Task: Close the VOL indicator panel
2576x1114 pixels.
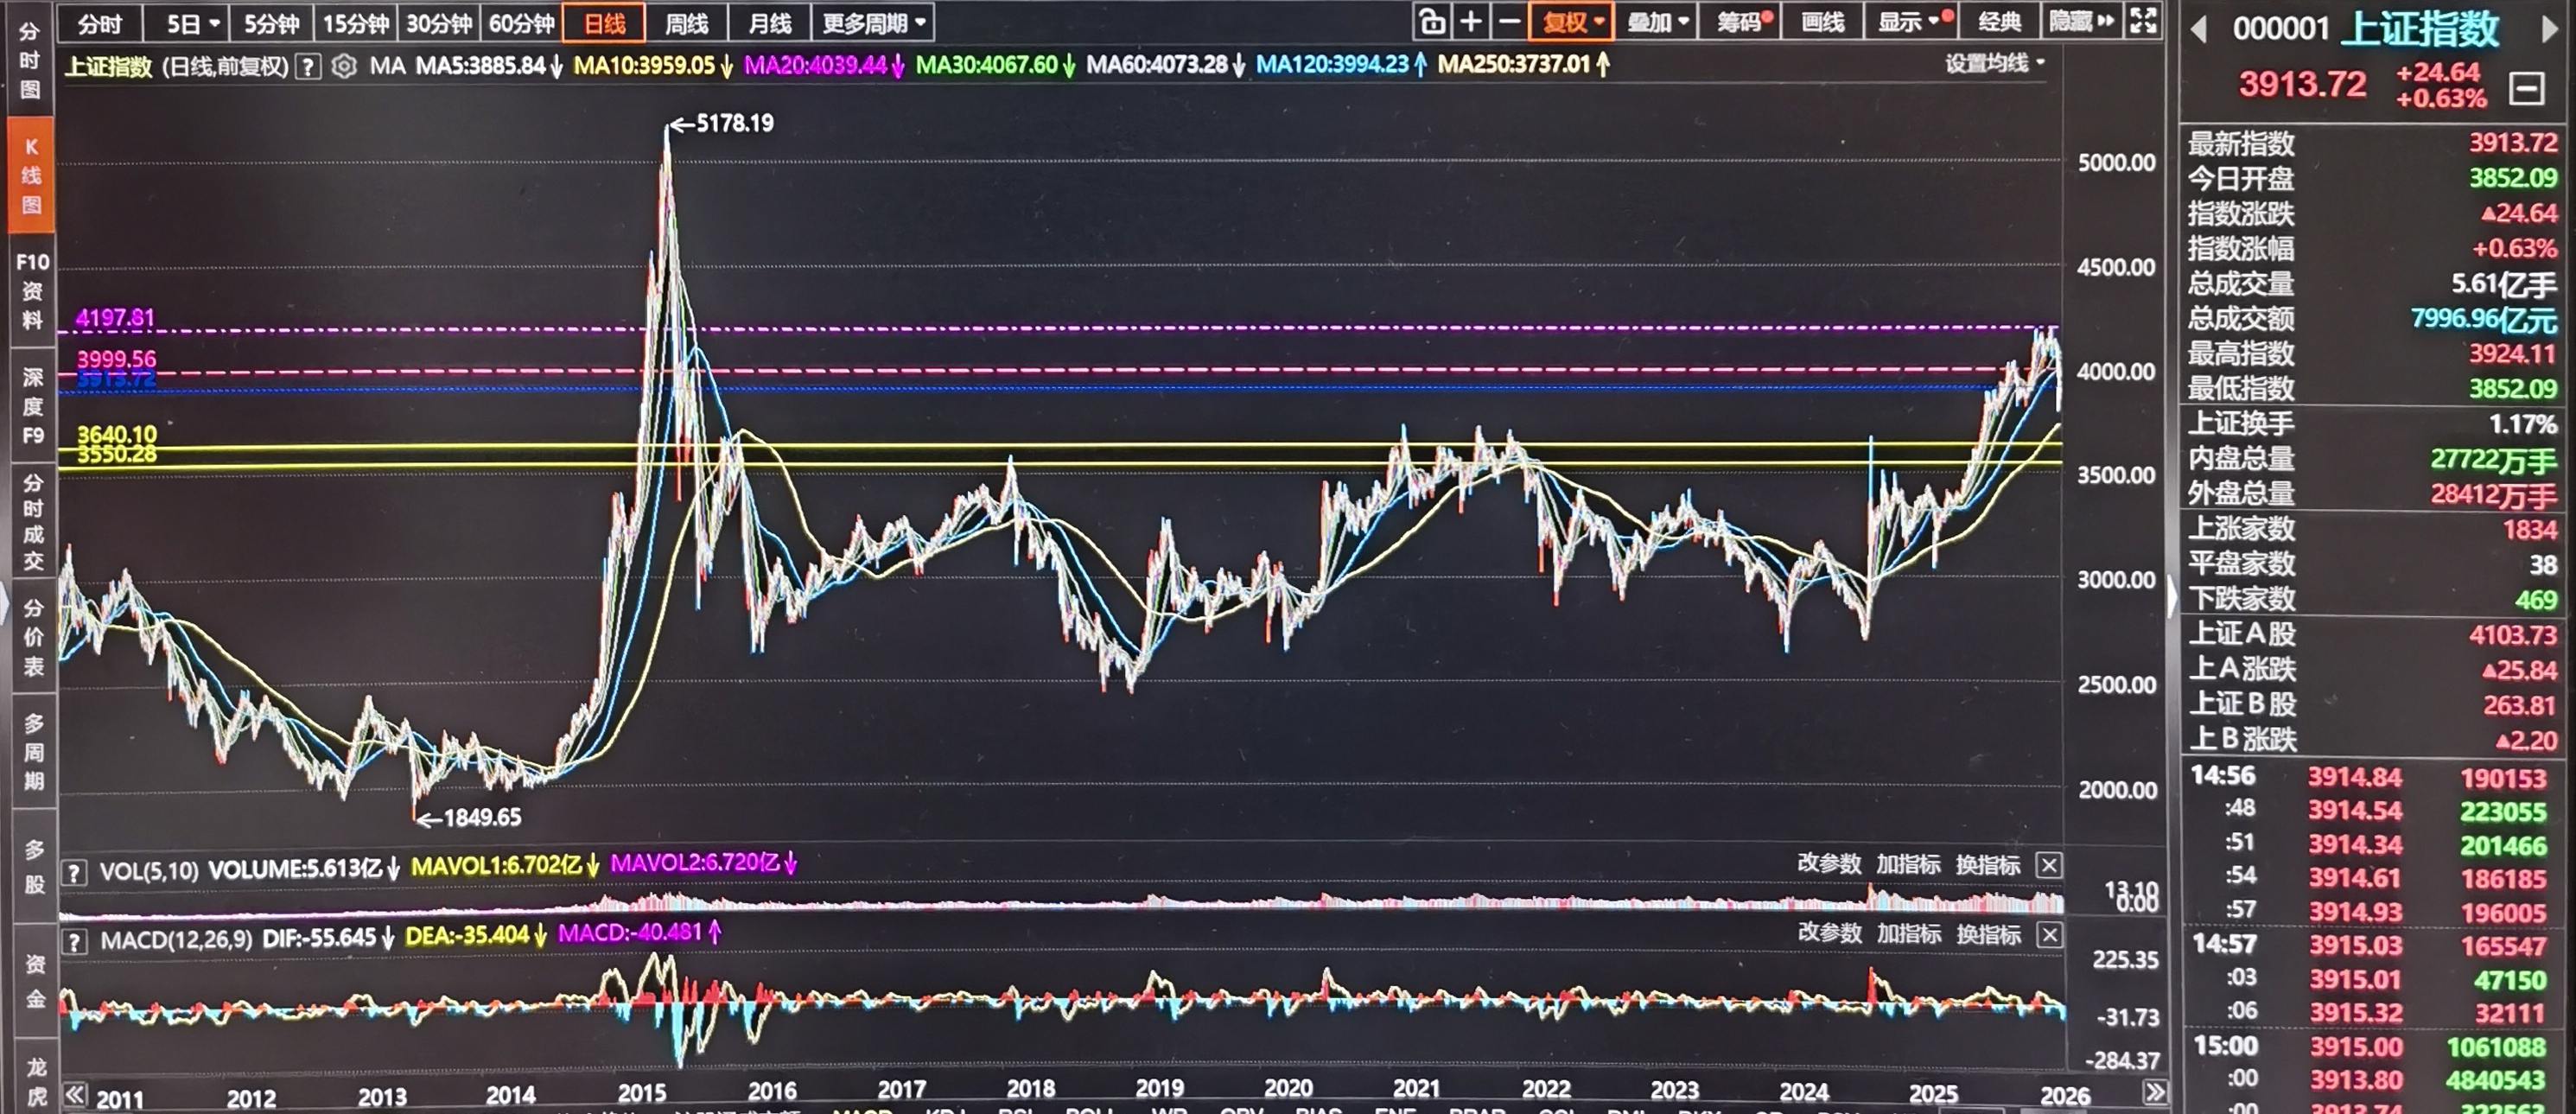Action: (x=2049, y=865)
